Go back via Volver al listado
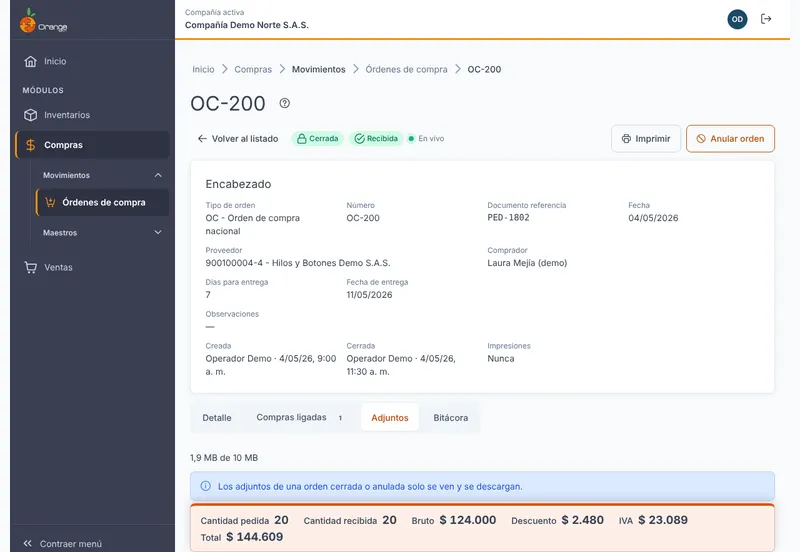 pos(238,139)
